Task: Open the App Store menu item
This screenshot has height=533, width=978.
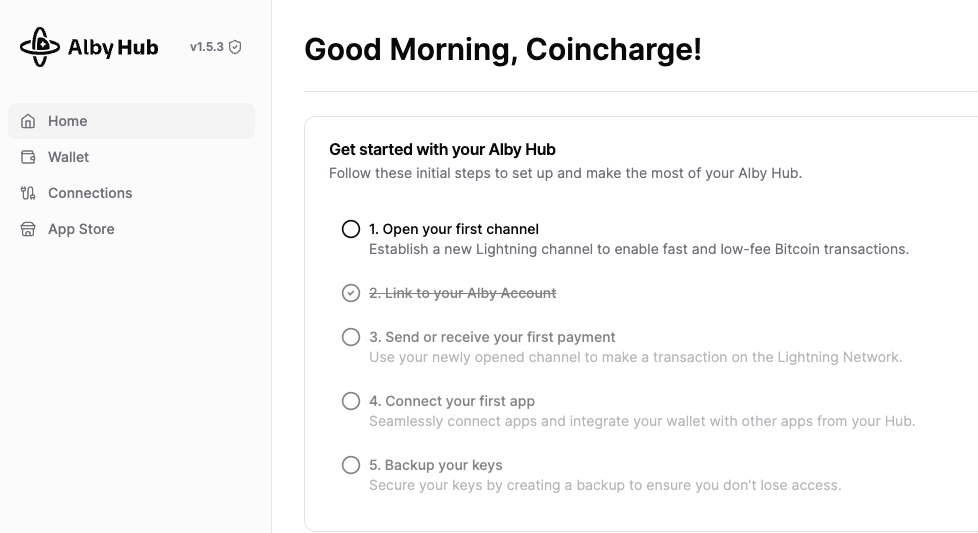Action: pos(132,229)
